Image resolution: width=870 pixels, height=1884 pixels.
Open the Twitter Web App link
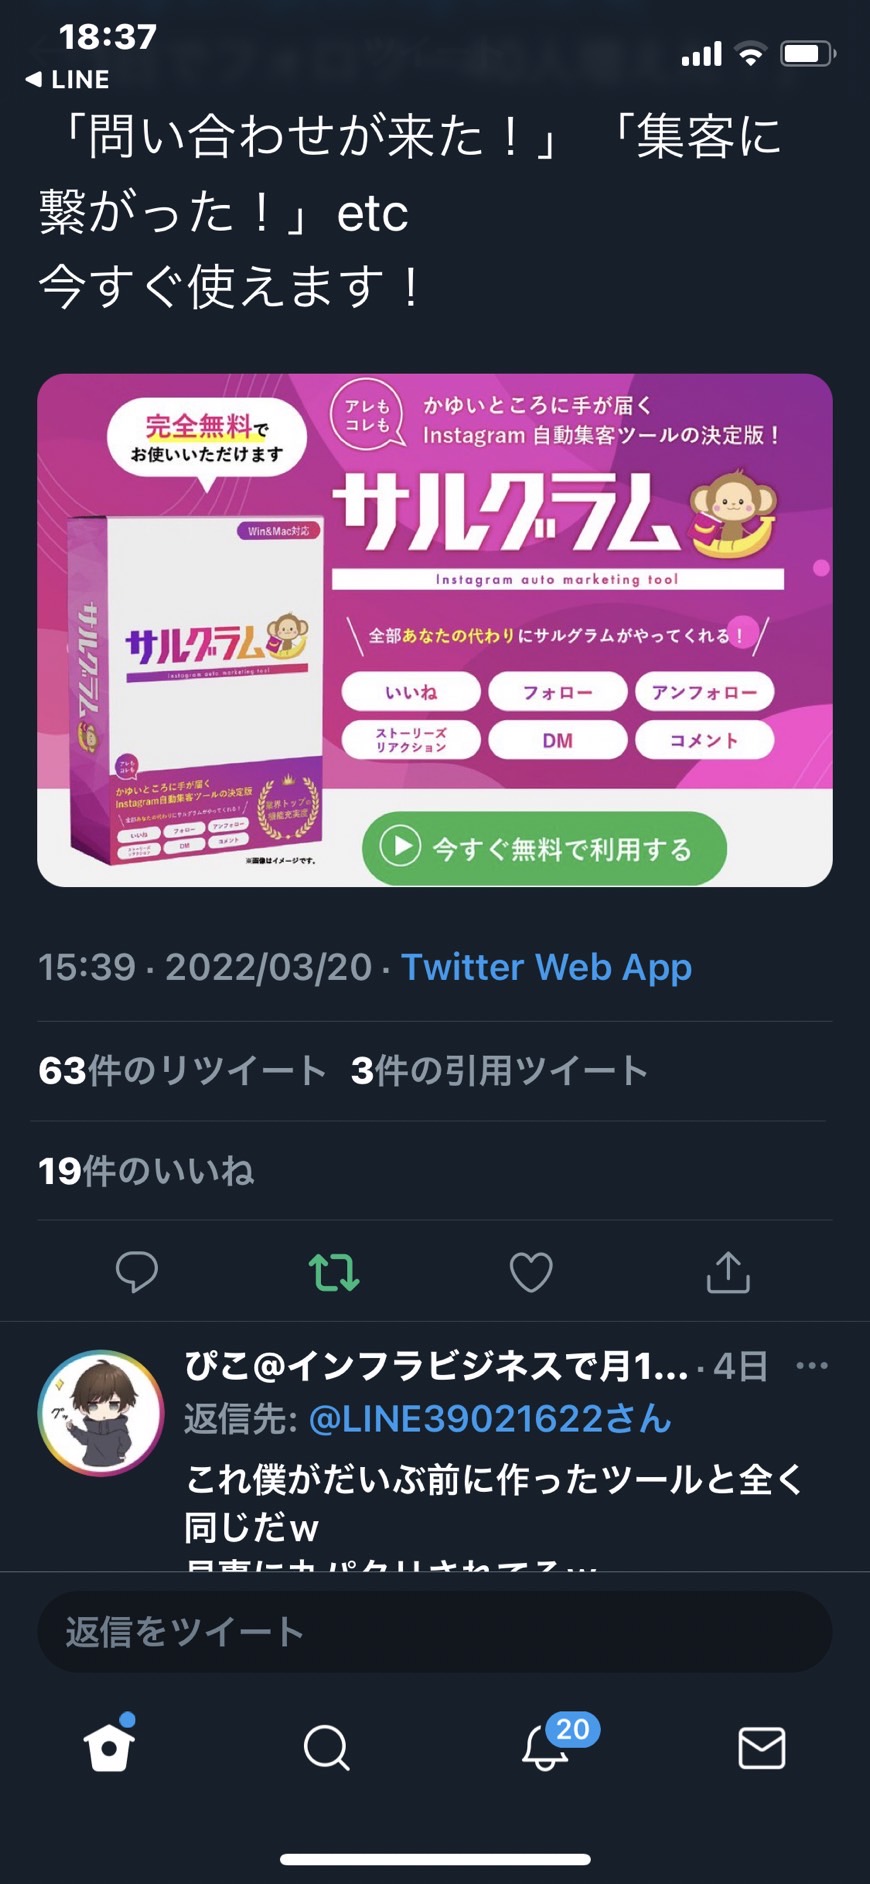click(546, 967)
